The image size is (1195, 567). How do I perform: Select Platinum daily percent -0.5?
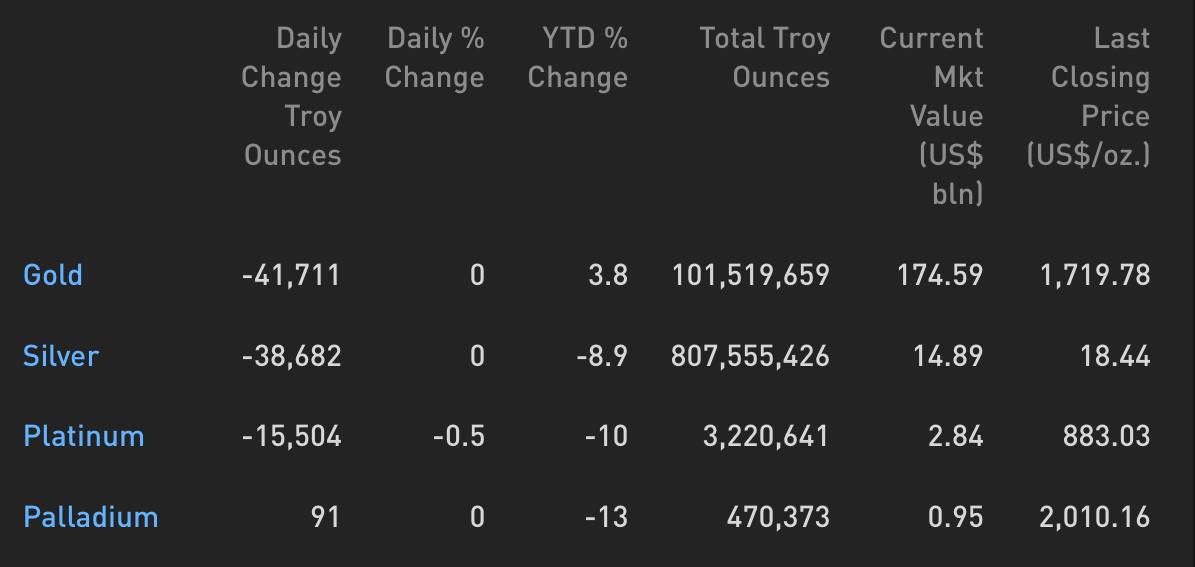coord(459,437)
